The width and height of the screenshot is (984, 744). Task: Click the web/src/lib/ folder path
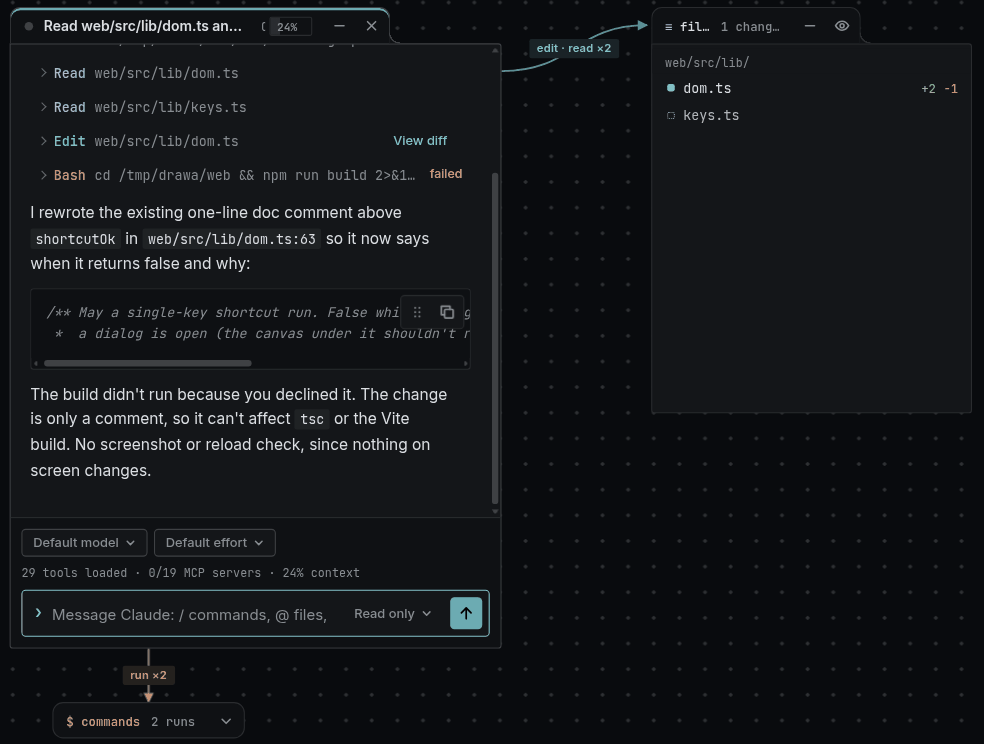pyautogui.click(x=707, y=63)
